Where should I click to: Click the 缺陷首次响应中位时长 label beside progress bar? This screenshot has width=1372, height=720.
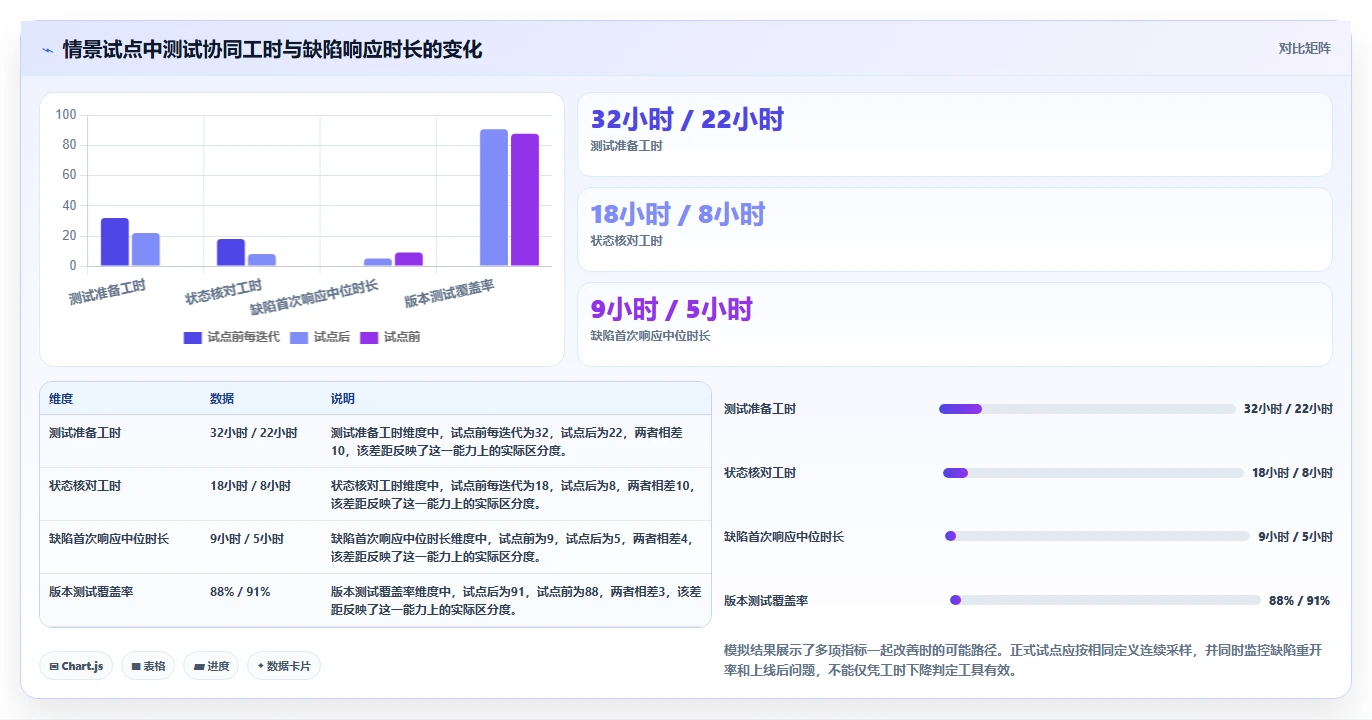pyautogui.click(x=784, y=537)
